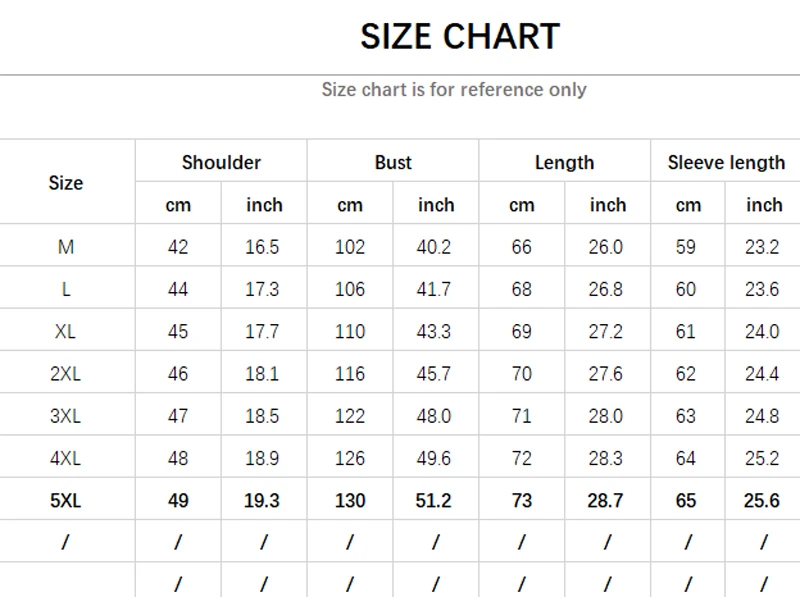Screen dimensions: 800x597
Task: Click the 51.2 bust inch value
Action: (x=434, y=501)
